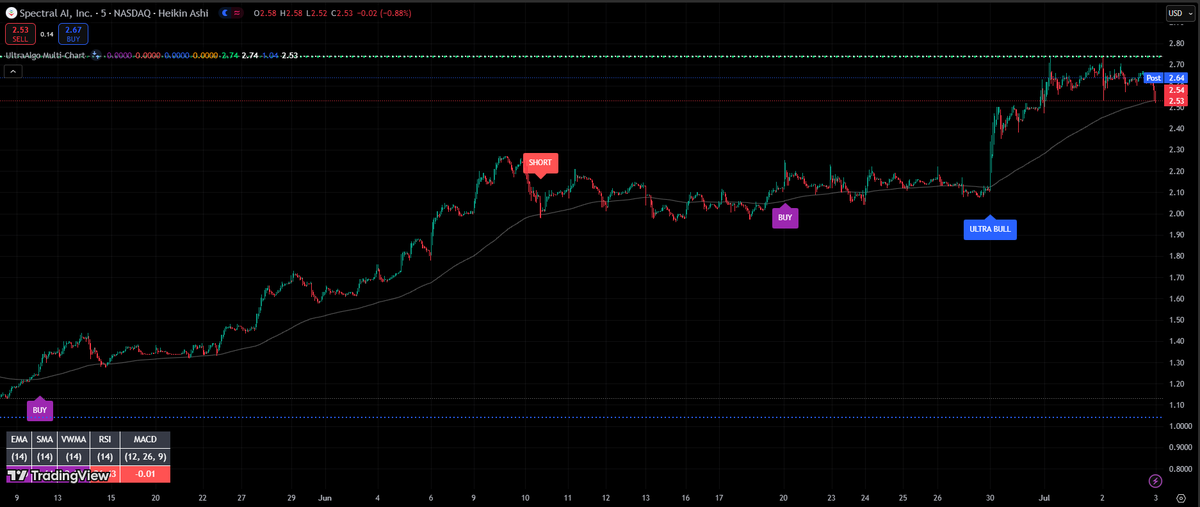Click the purple BUY label near date 9
The image size is (1200, 507).
(x=40, y=410)
